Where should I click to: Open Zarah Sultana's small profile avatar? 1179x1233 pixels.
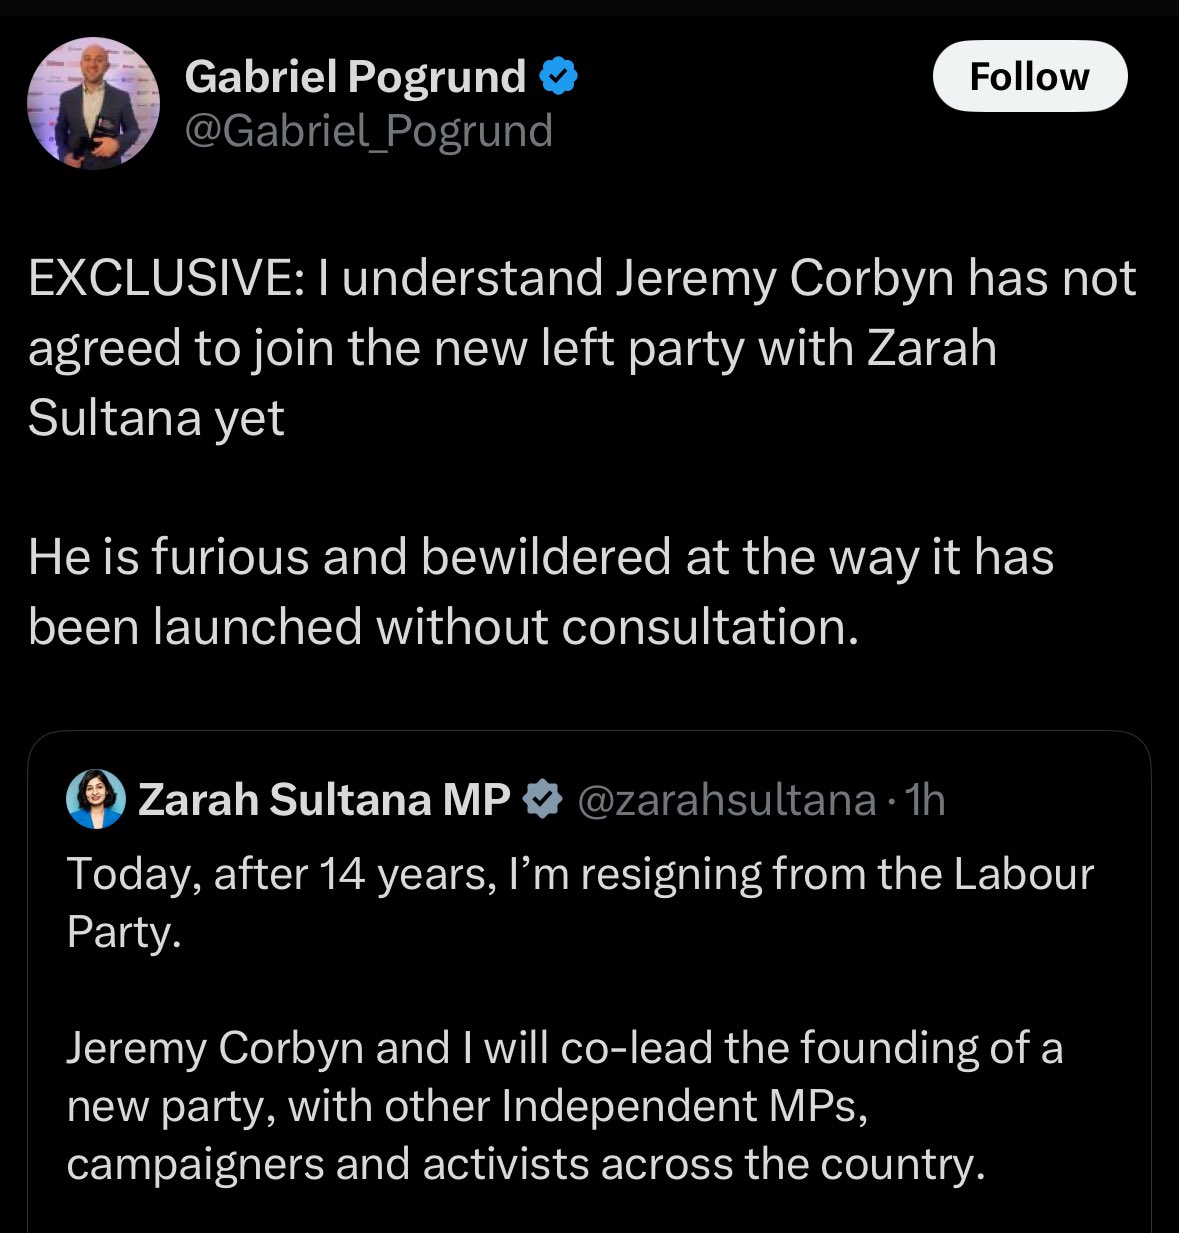(96, 799)
